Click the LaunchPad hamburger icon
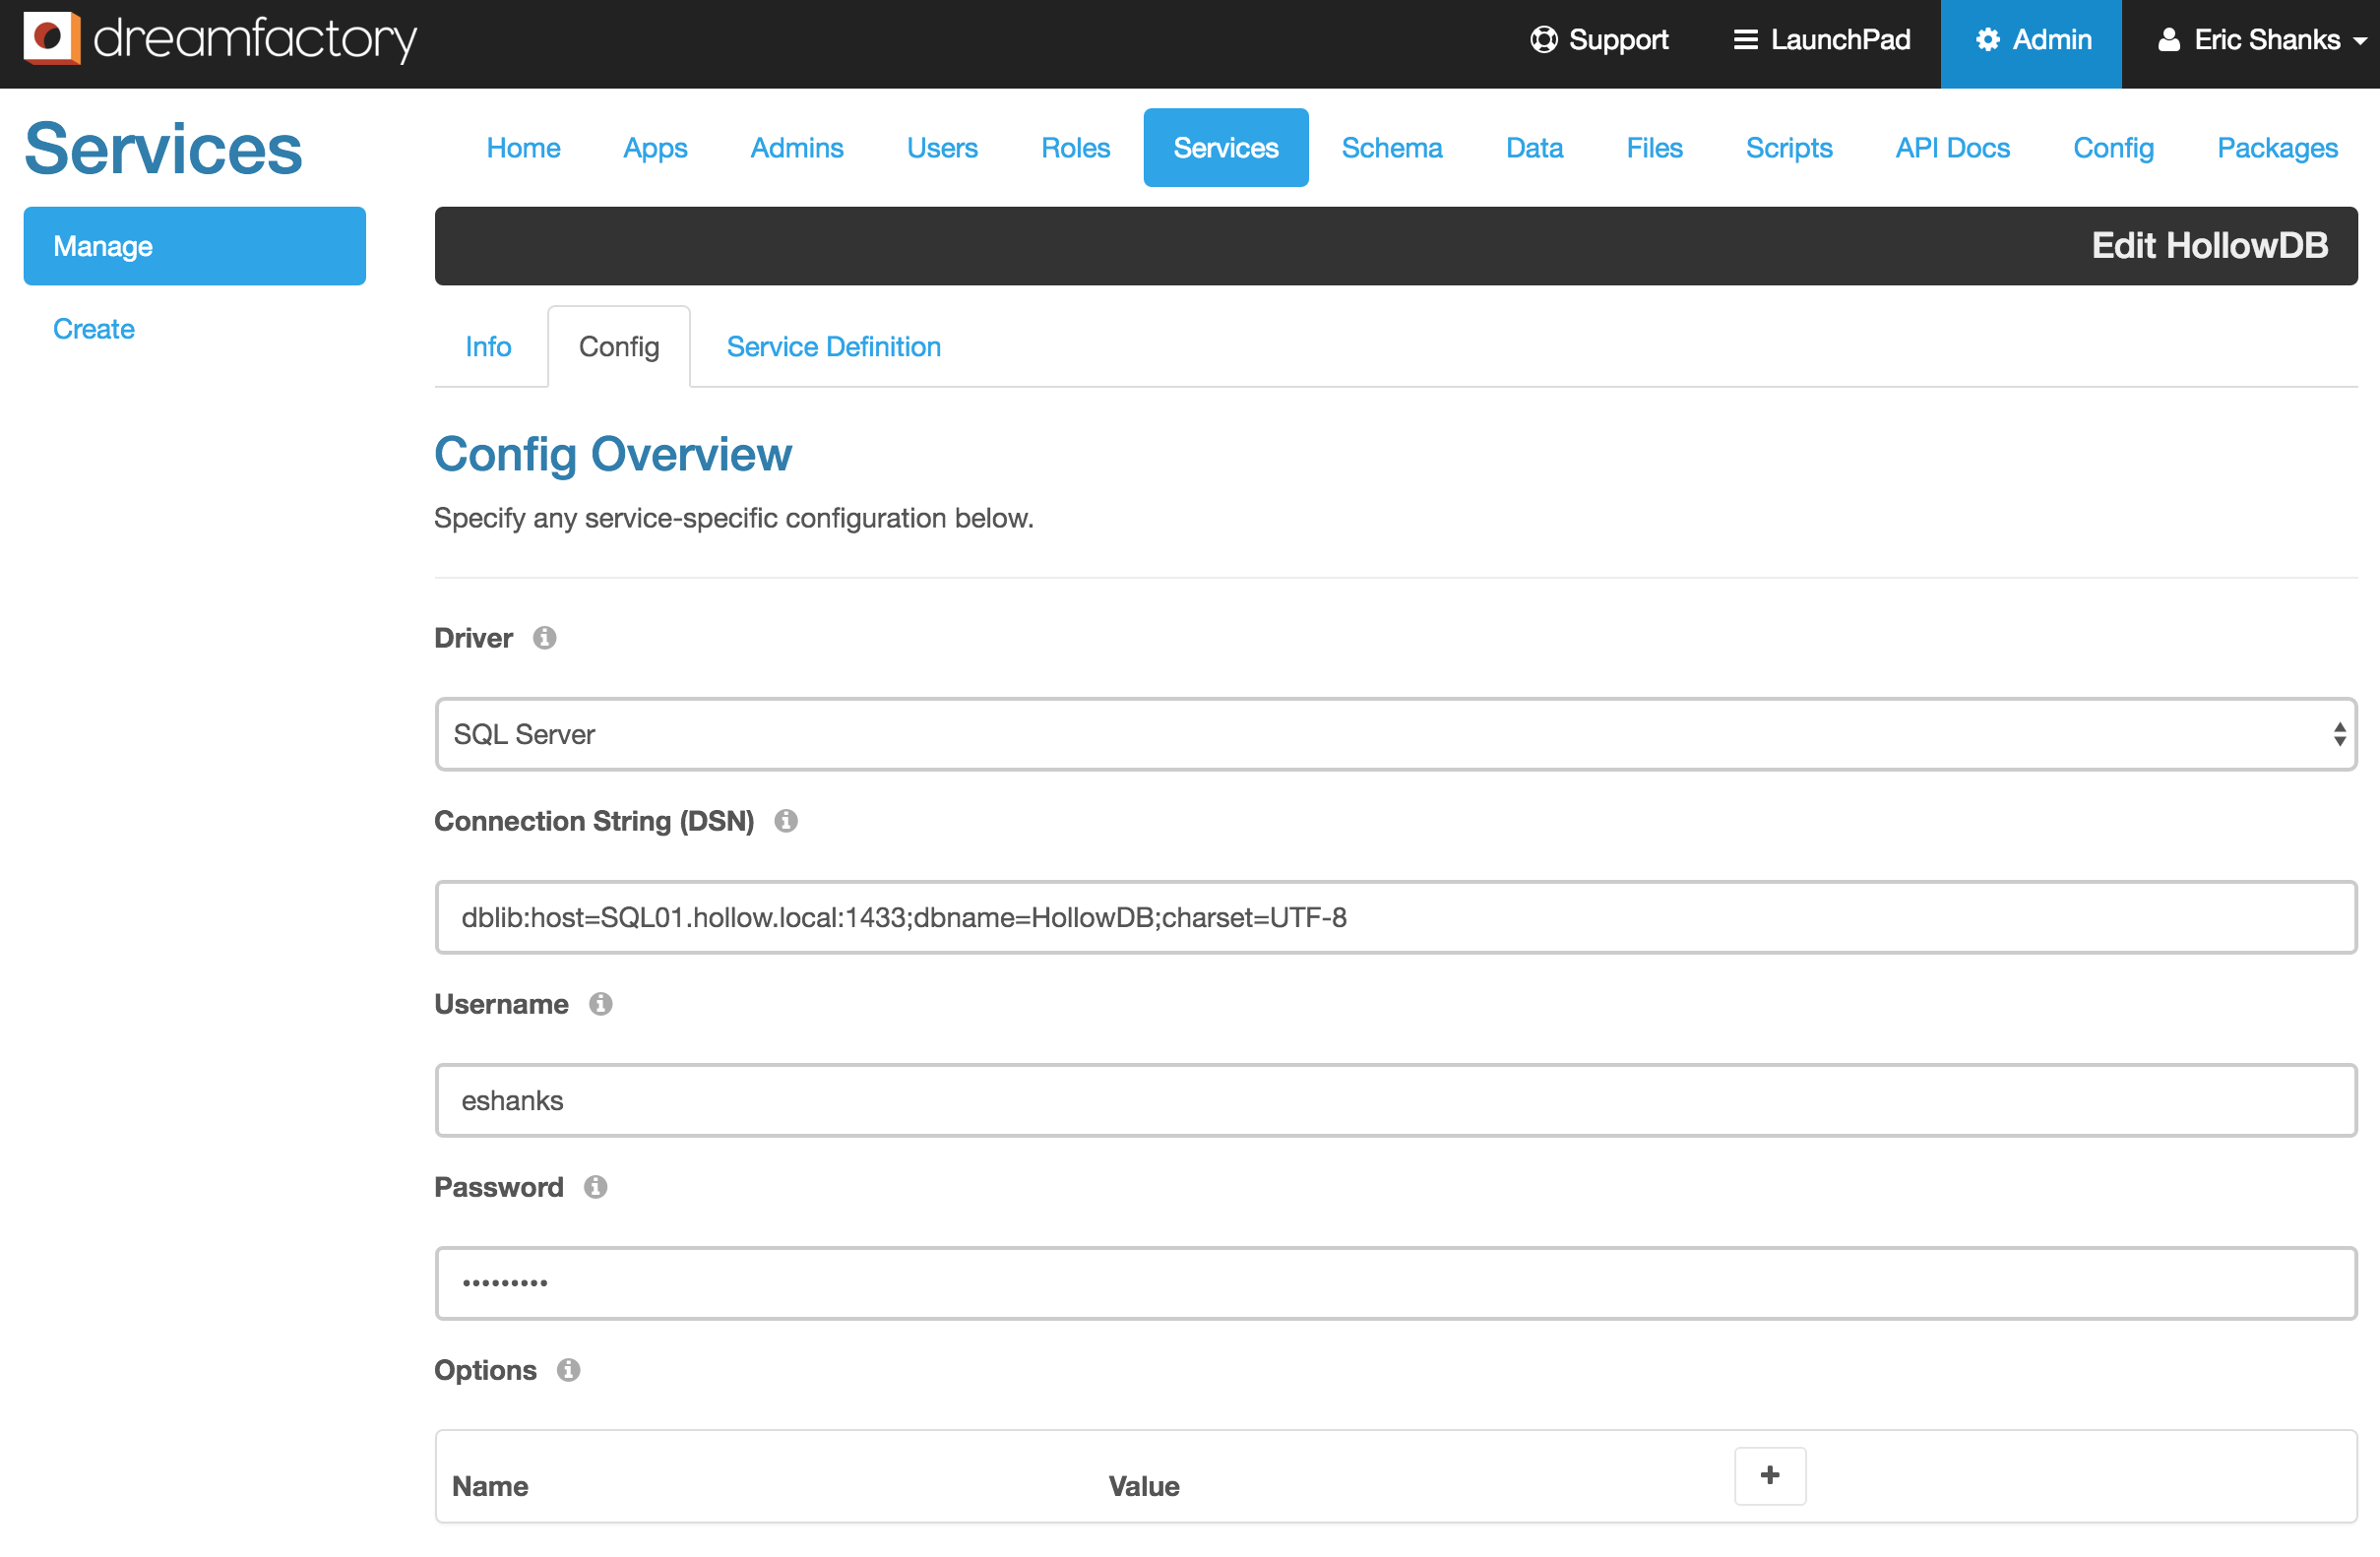The width and height of the screenshot is (2380, 1557). point(1745,39)
